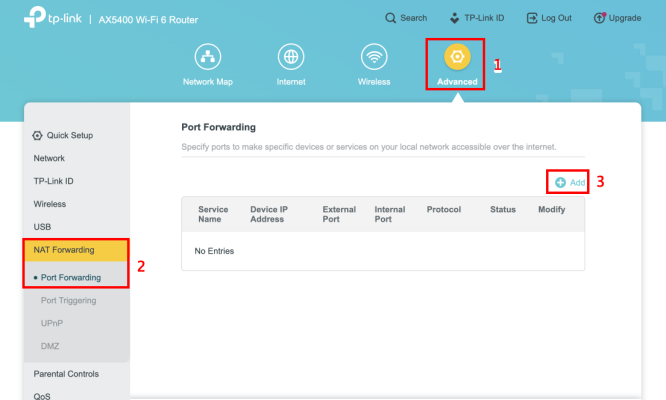Click the Search magnifier icon
Image resolution: width=666 pixels, height=400 pixels.
coord(390,18)
